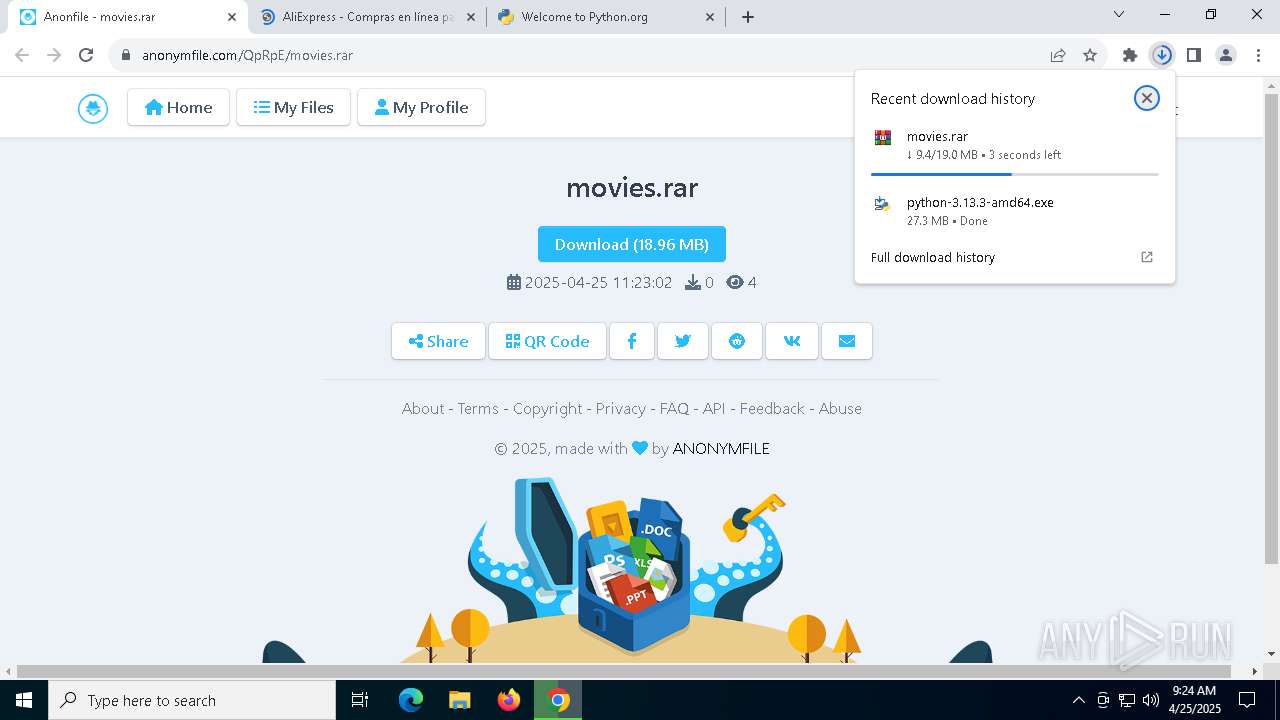Select python-3.13.3-amd64.exe download entry

tap(1015, 211)
